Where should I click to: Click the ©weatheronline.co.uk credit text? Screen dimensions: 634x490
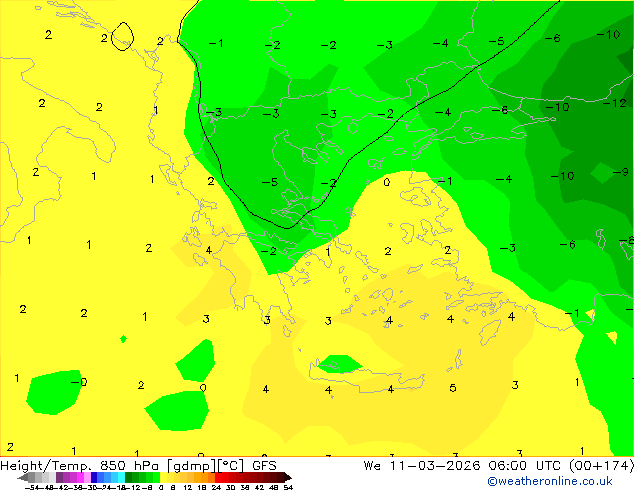(550, 481)
